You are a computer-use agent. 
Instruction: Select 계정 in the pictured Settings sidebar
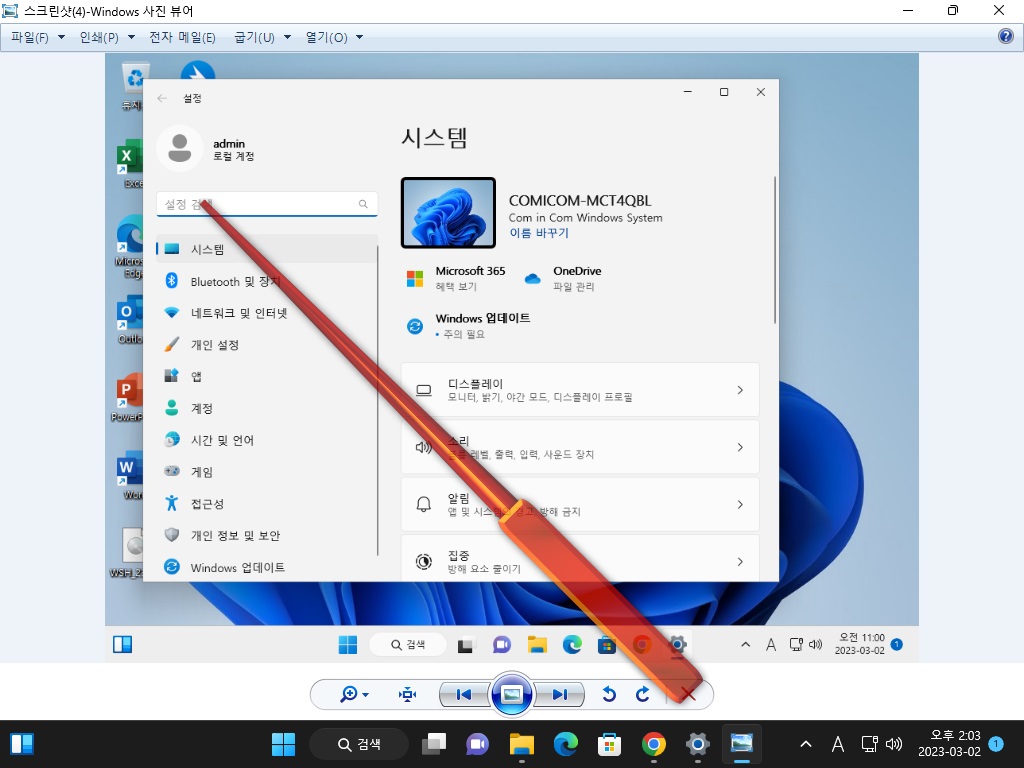[x=266, y=408]
